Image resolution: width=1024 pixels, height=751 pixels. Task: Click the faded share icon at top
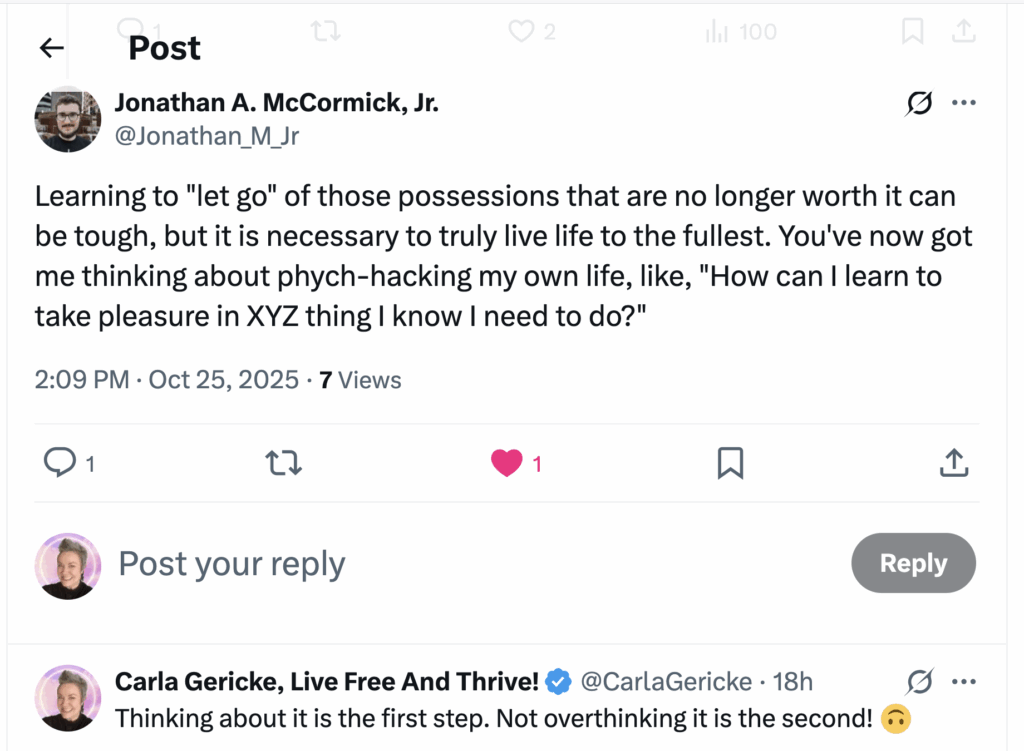click(x=963, y=32)
